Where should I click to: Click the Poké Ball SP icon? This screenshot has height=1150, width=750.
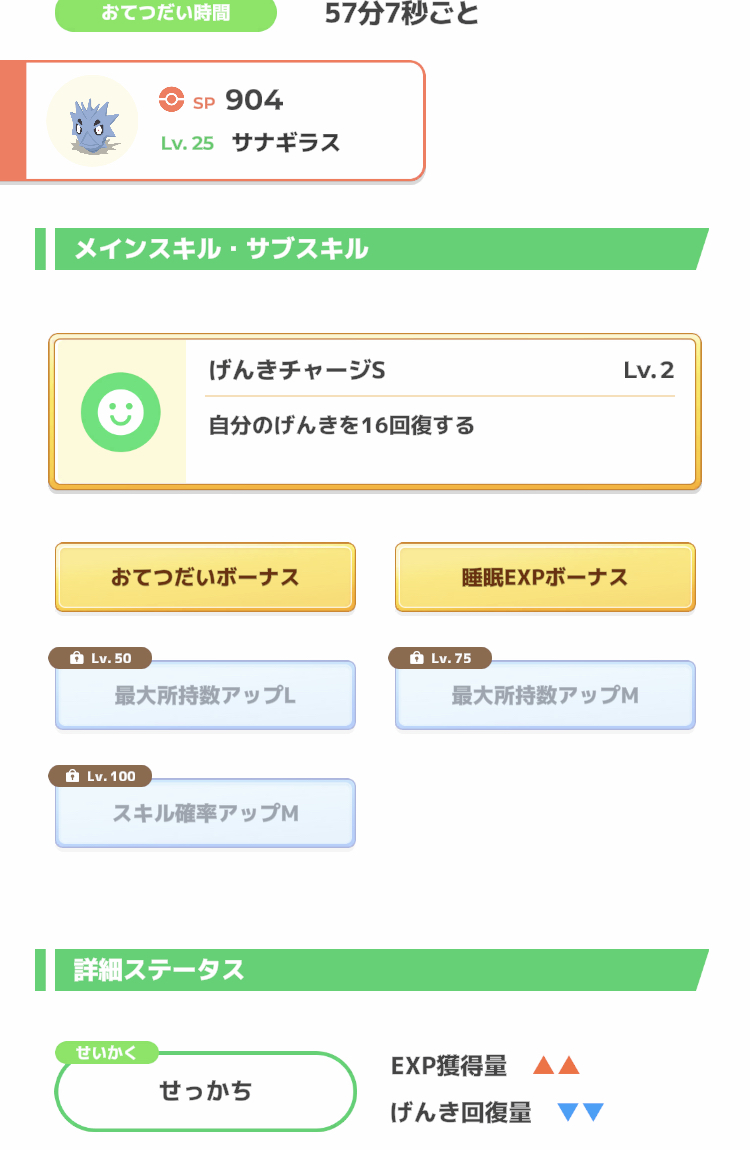[x=172, y=100]
